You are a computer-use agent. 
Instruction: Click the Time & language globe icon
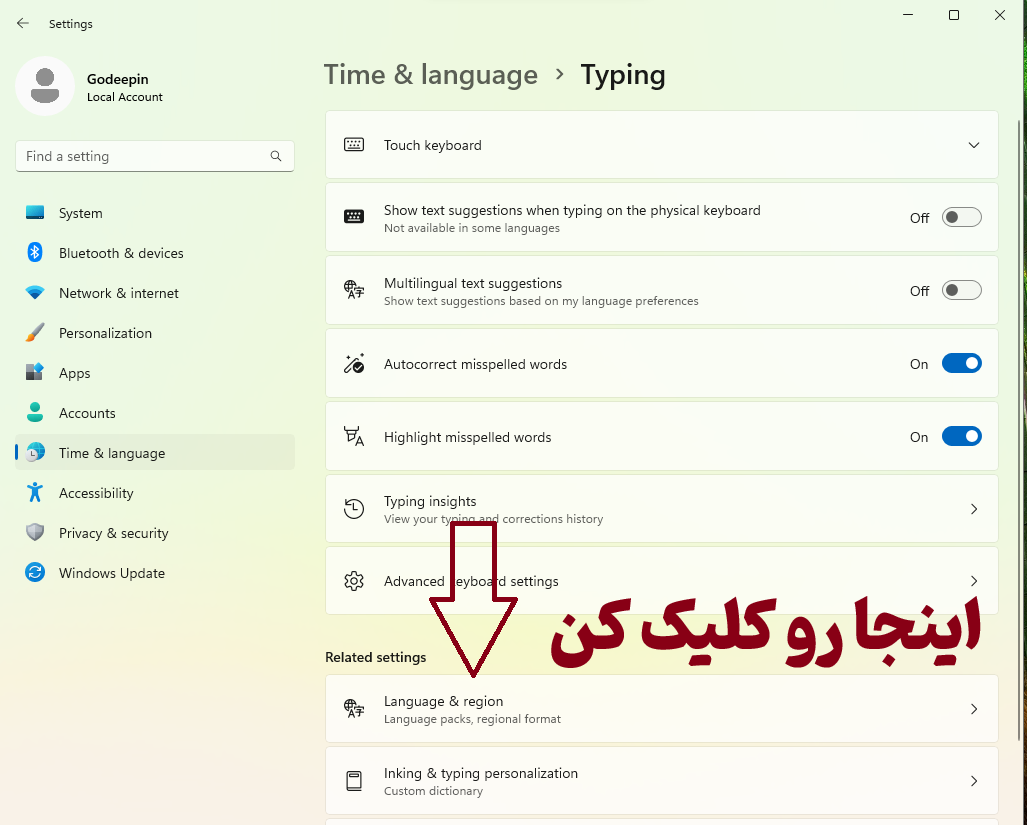pyautogui.click(x=35, y=452)
